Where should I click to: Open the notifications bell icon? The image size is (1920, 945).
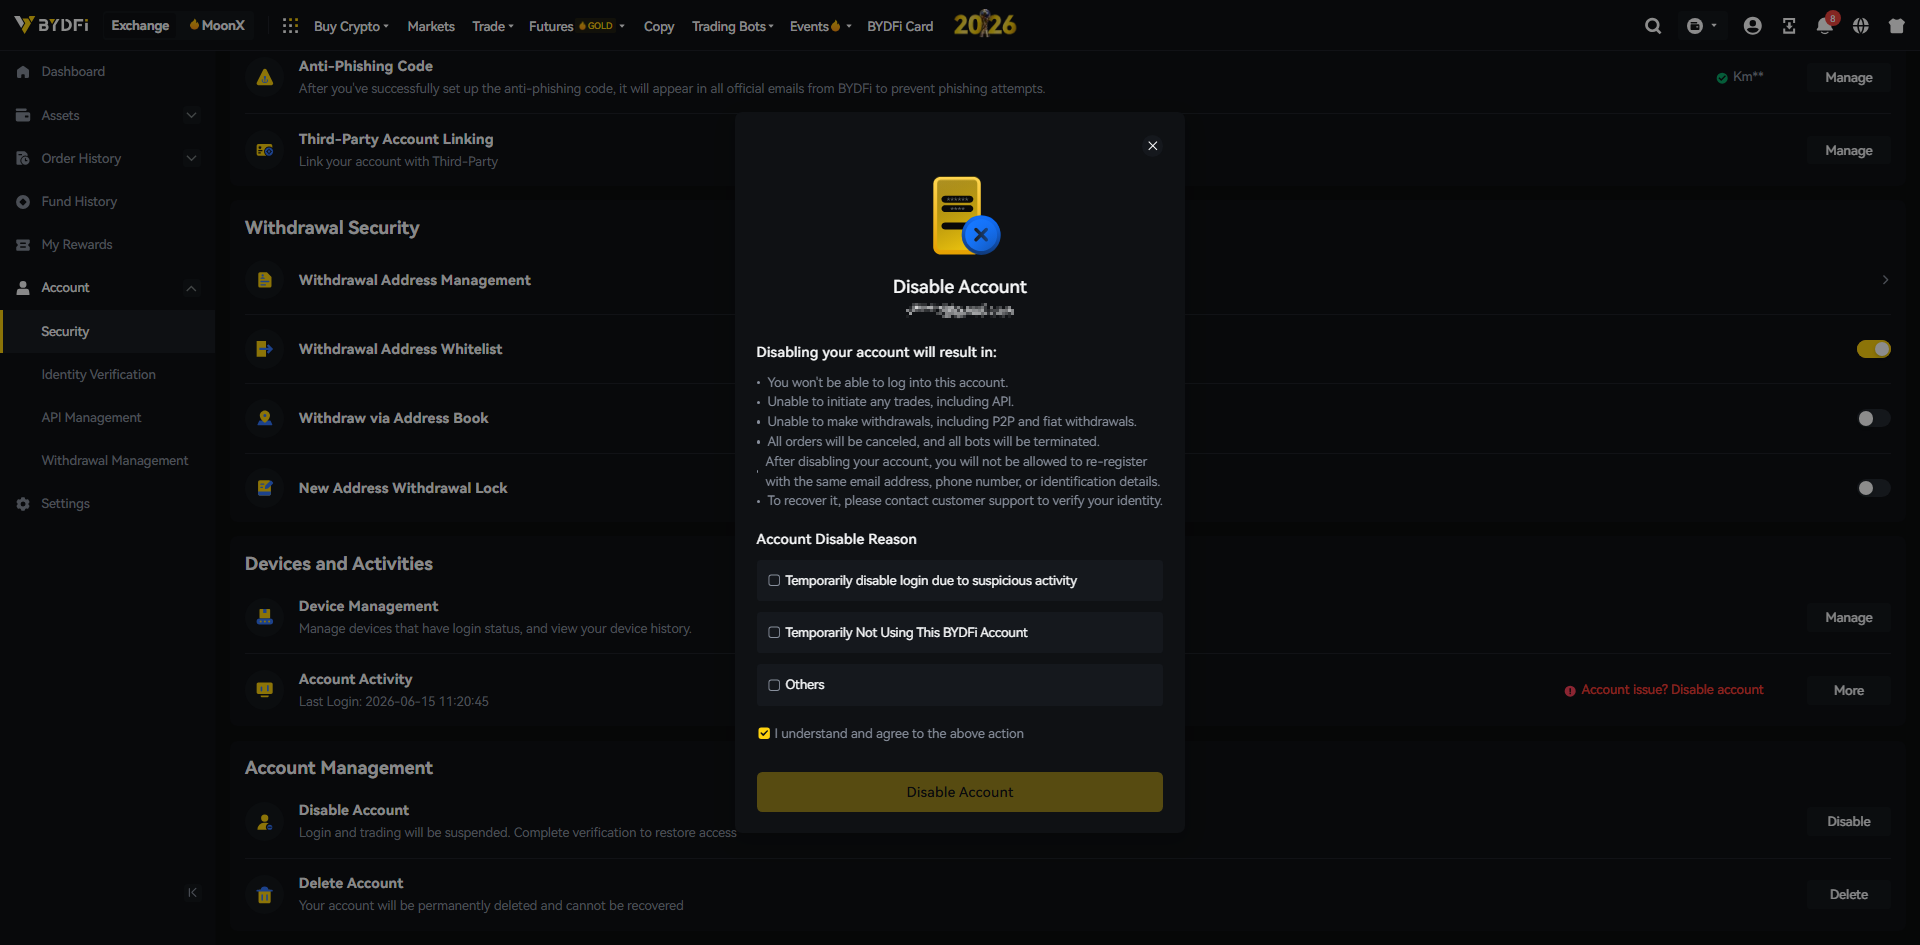[1825, 26]
